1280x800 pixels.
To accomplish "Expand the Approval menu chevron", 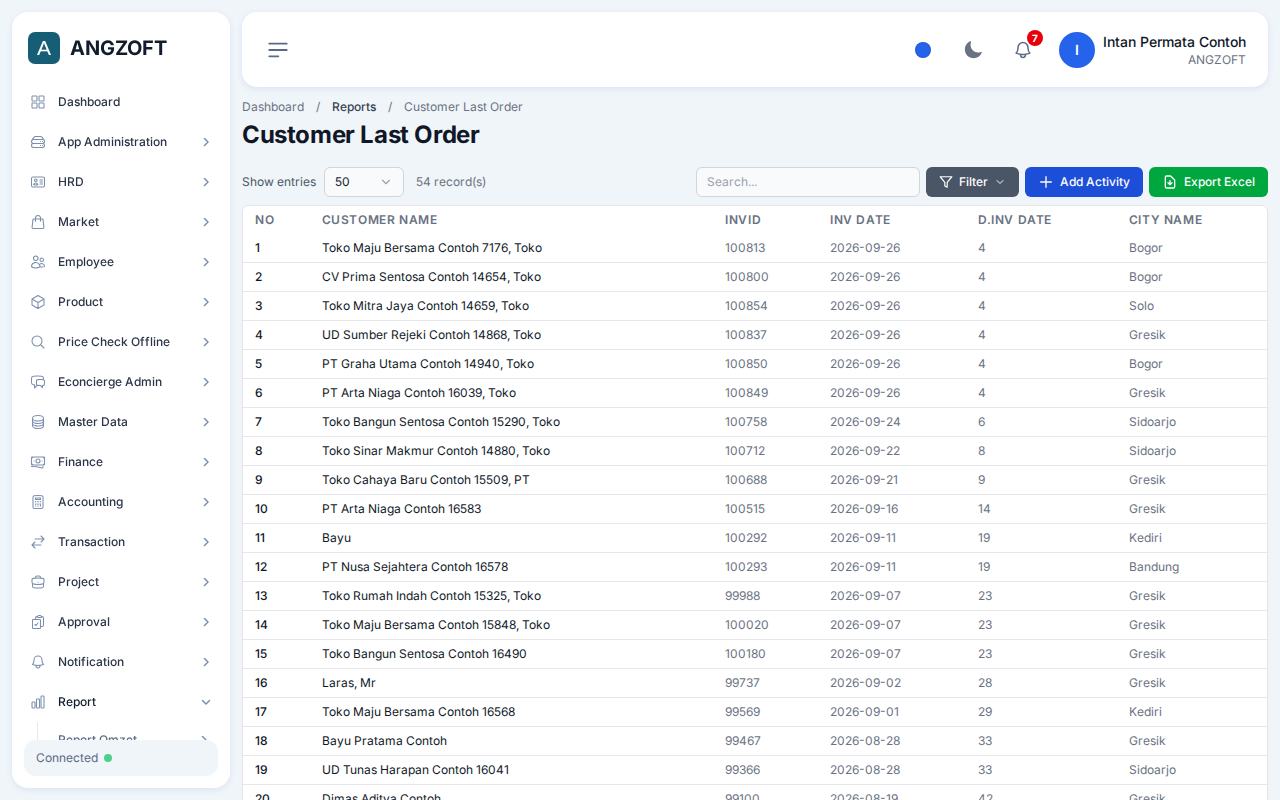I will pyautogui.click(x=206, y=622).
